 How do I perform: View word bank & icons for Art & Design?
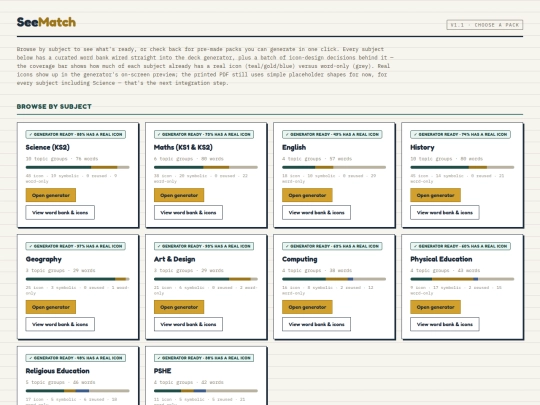(188, 324)
